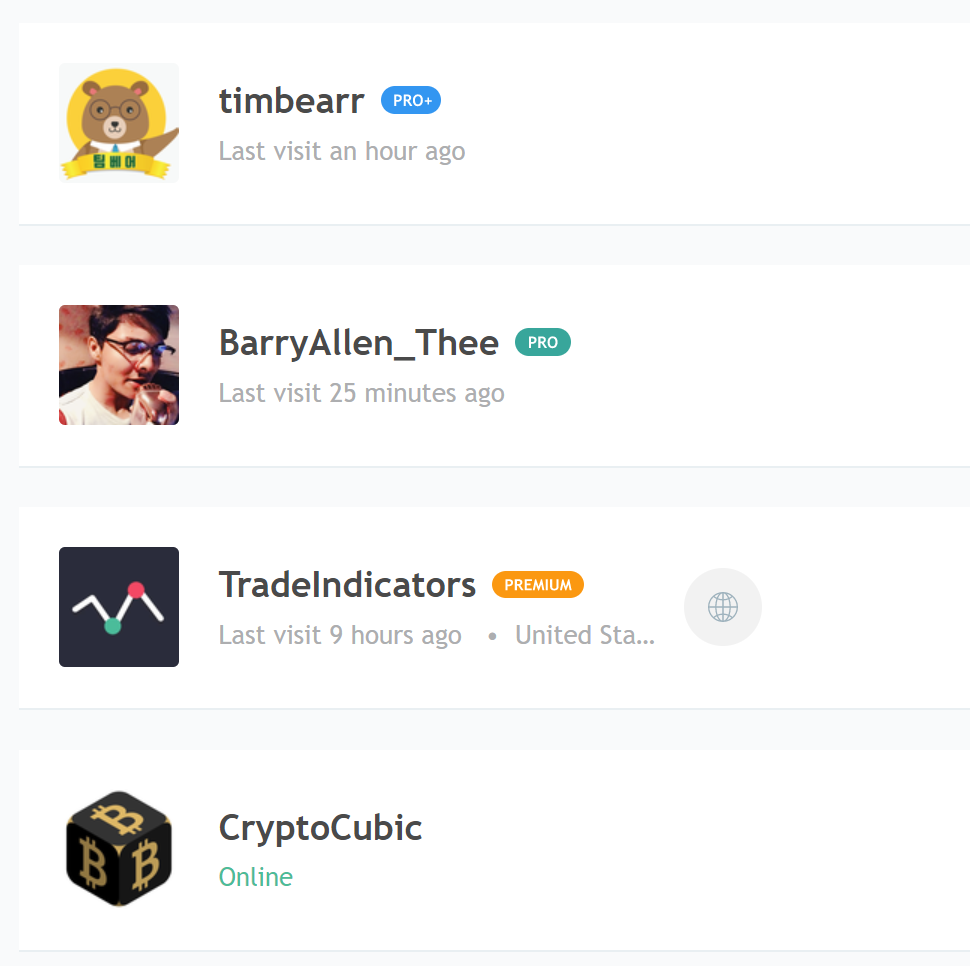Click the PRO badge next to BarryAllen_Thee
970x966 pixels.
542,342
